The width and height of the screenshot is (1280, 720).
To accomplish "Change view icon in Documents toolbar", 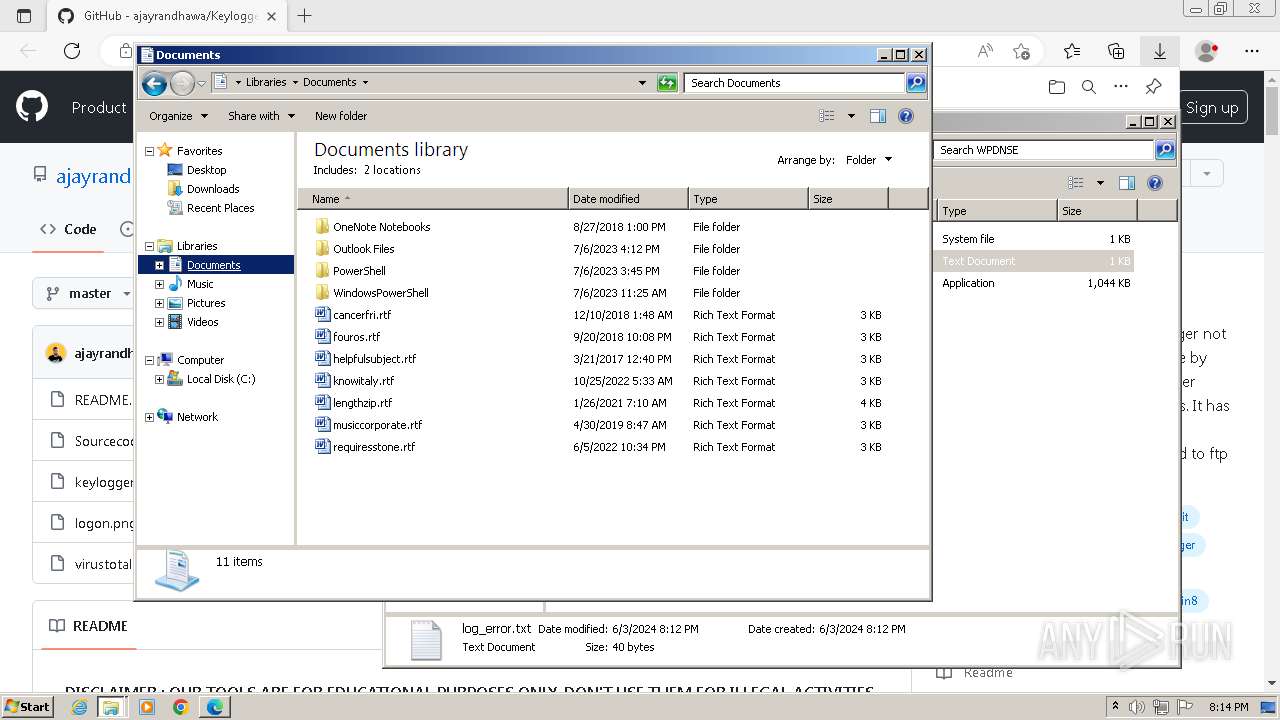I will [827, 116].
